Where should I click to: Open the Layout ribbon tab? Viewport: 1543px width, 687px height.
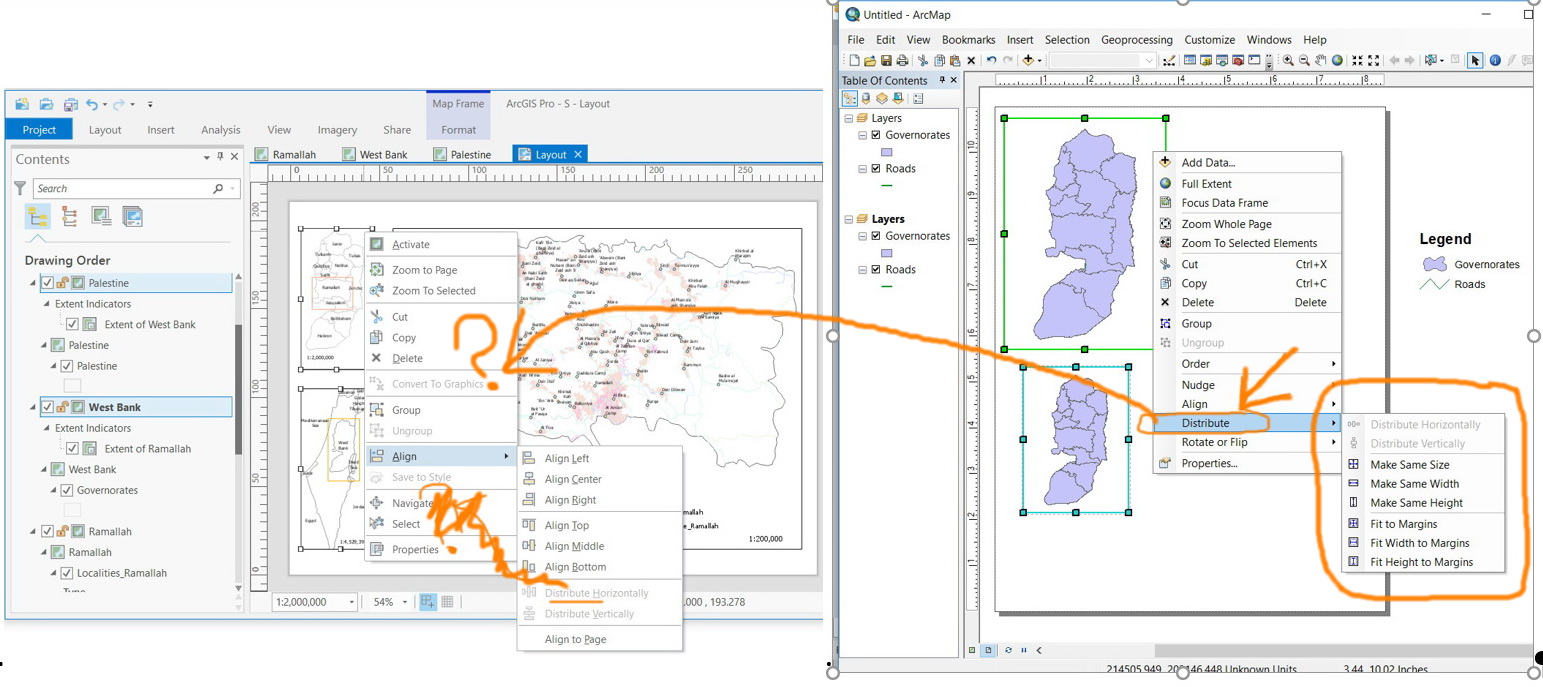[x=105, y=130]
